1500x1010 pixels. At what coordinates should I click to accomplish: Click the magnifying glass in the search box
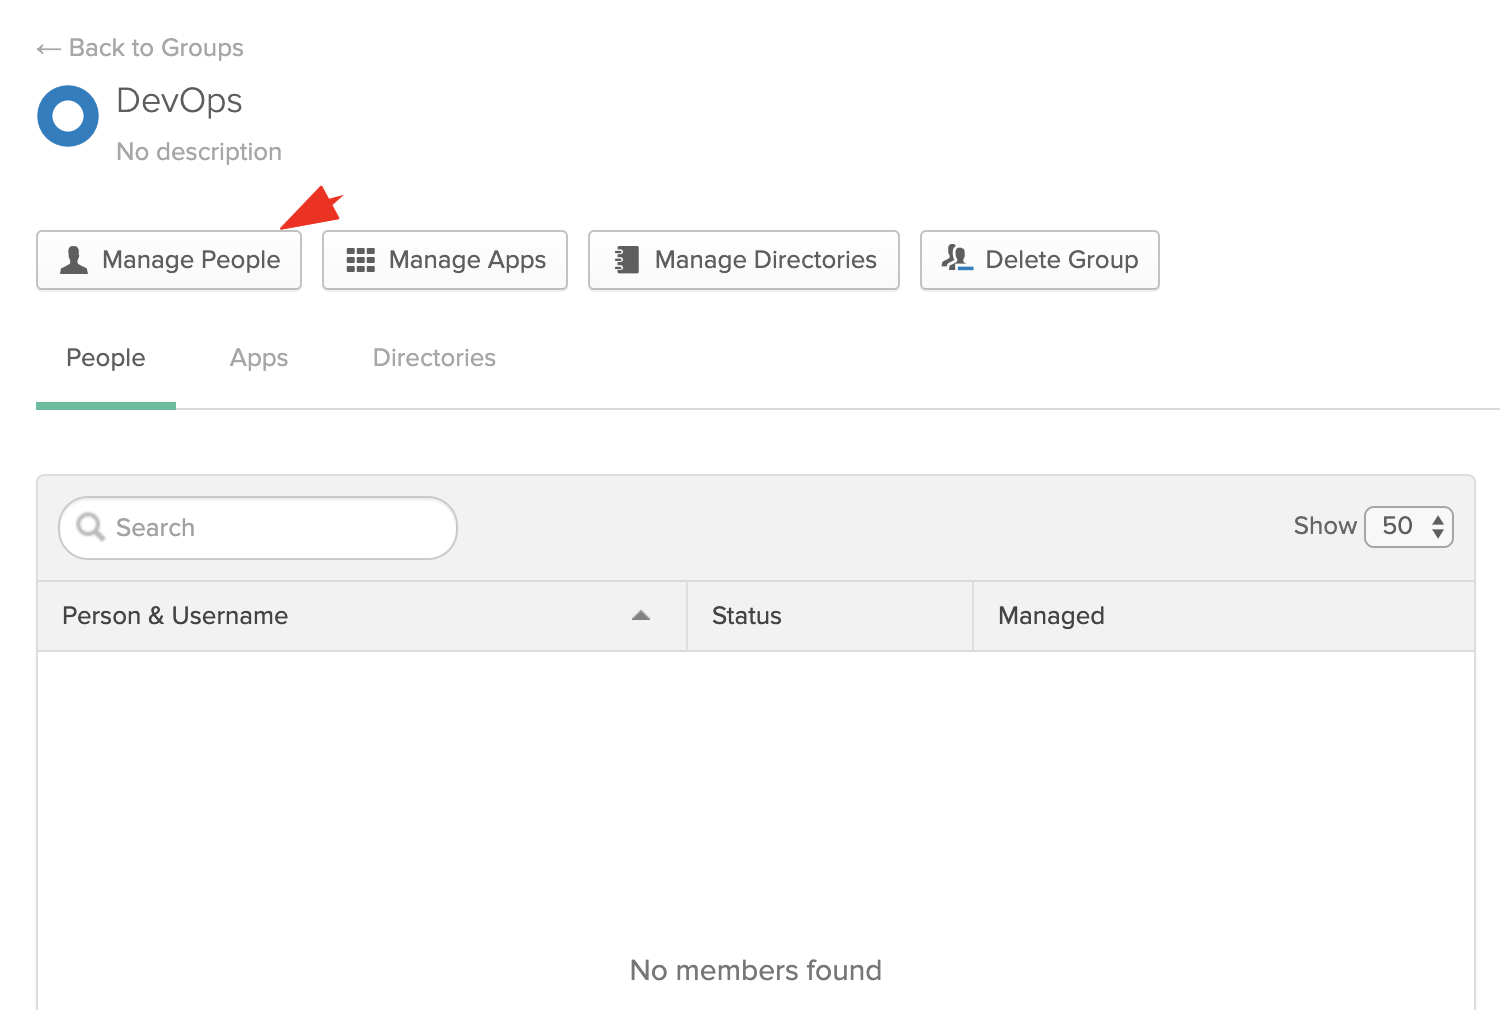pos(91,527)
